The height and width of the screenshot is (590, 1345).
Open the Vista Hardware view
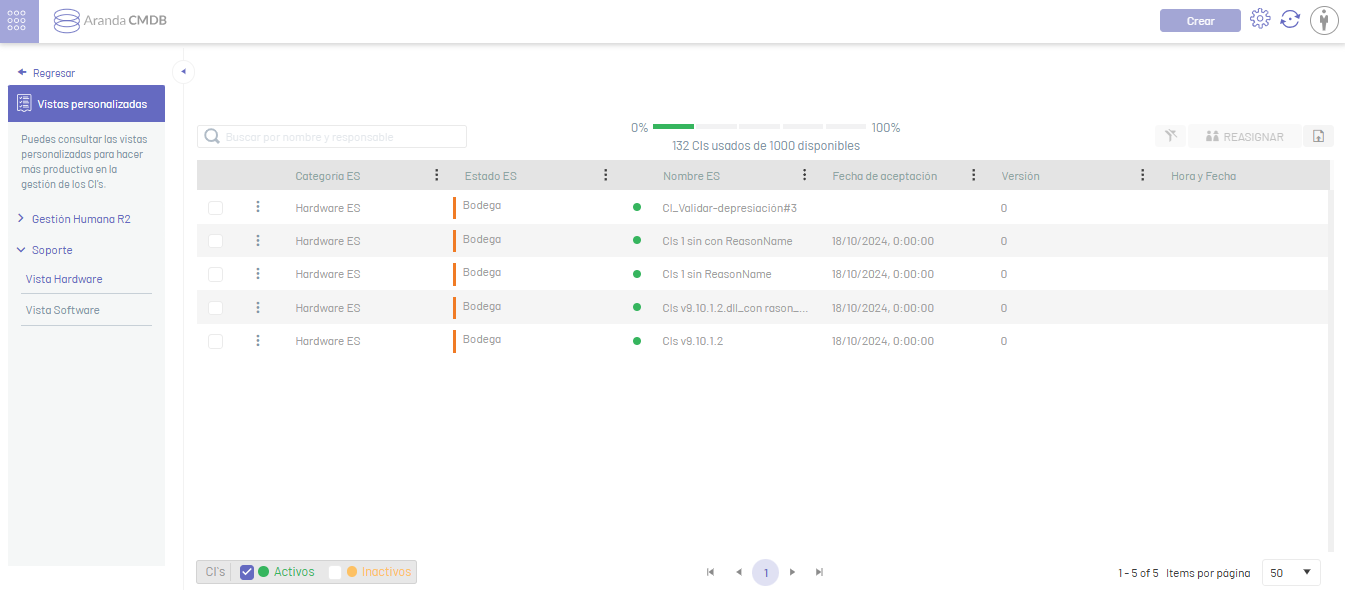point(64,279)
